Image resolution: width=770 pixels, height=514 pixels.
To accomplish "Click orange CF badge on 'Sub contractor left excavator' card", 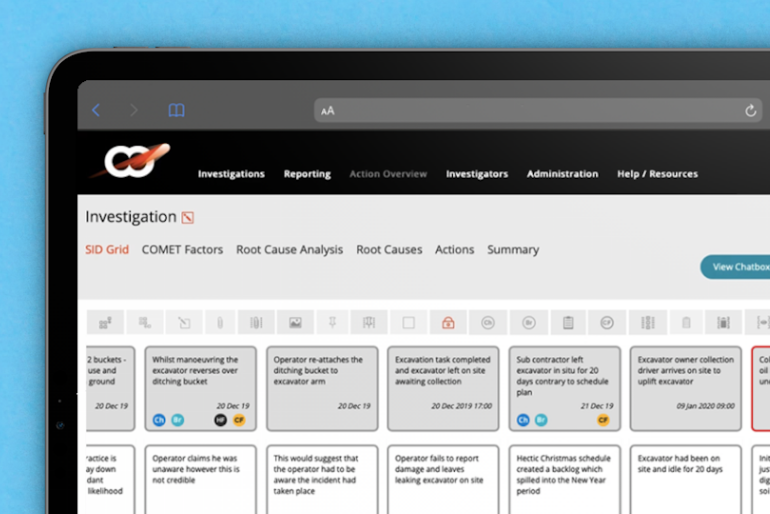I will tap(603, 420).
